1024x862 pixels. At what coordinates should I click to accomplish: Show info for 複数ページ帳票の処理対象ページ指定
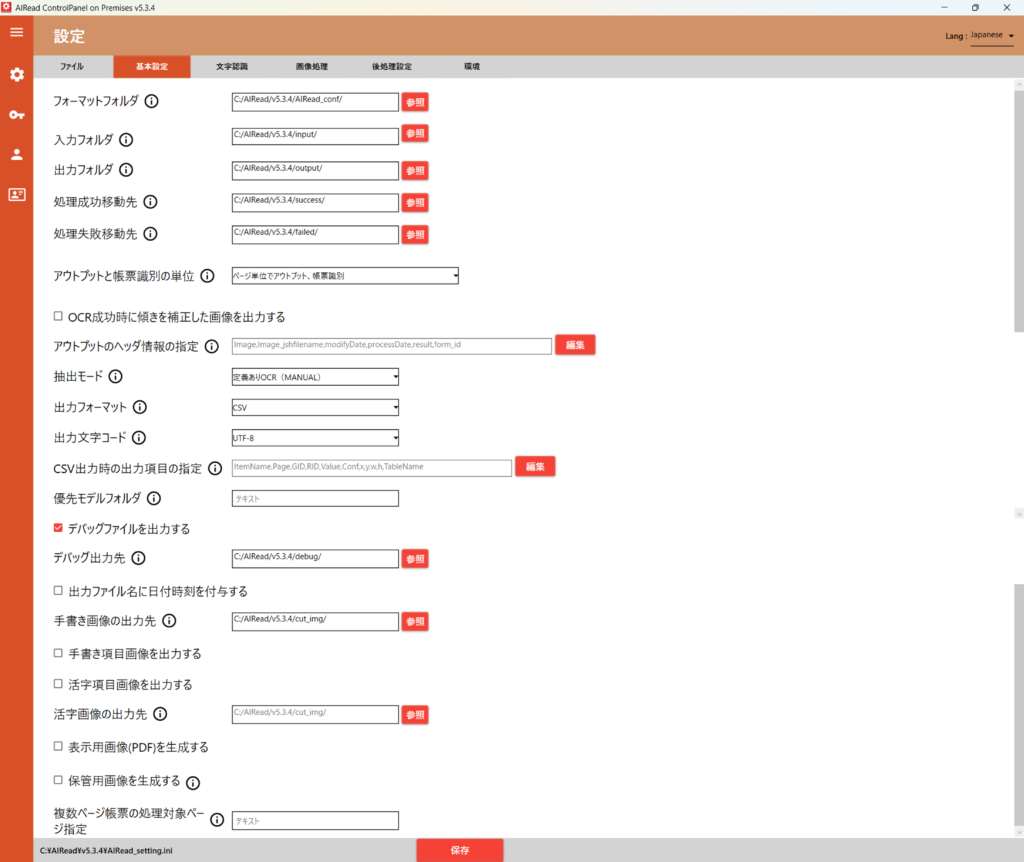217,820
